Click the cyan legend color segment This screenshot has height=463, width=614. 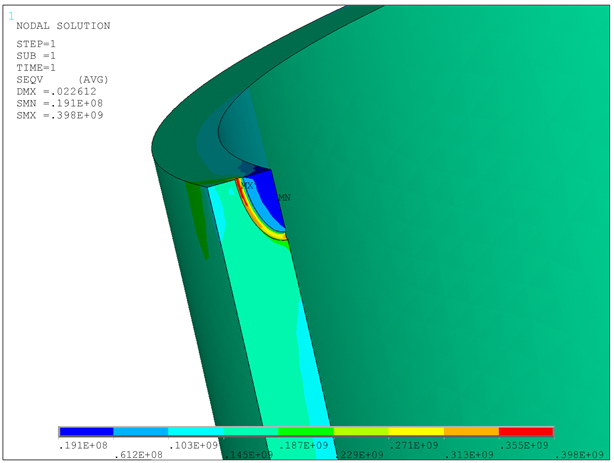pyautogui.click(x=196, y=432)
